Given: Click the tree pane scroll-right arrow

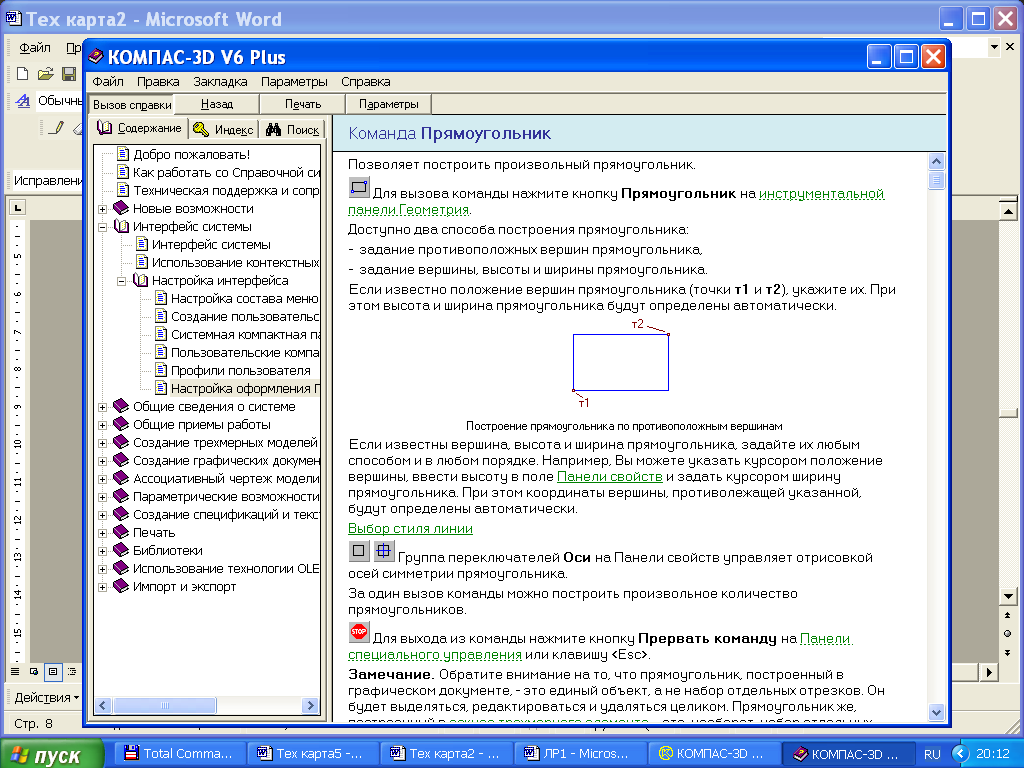Looking at the screenshot, I should [310, 705].
